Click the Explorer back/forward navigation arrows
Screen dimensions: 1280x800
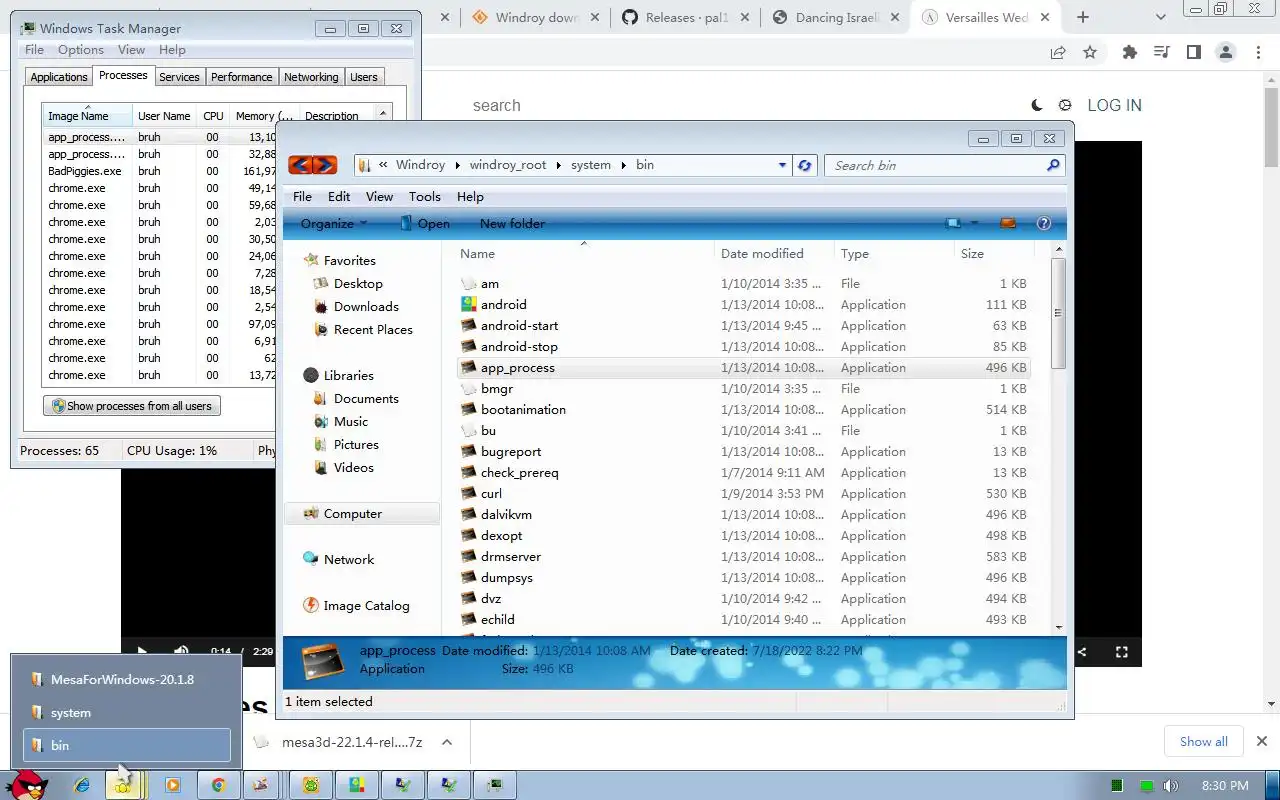point(312,165)
